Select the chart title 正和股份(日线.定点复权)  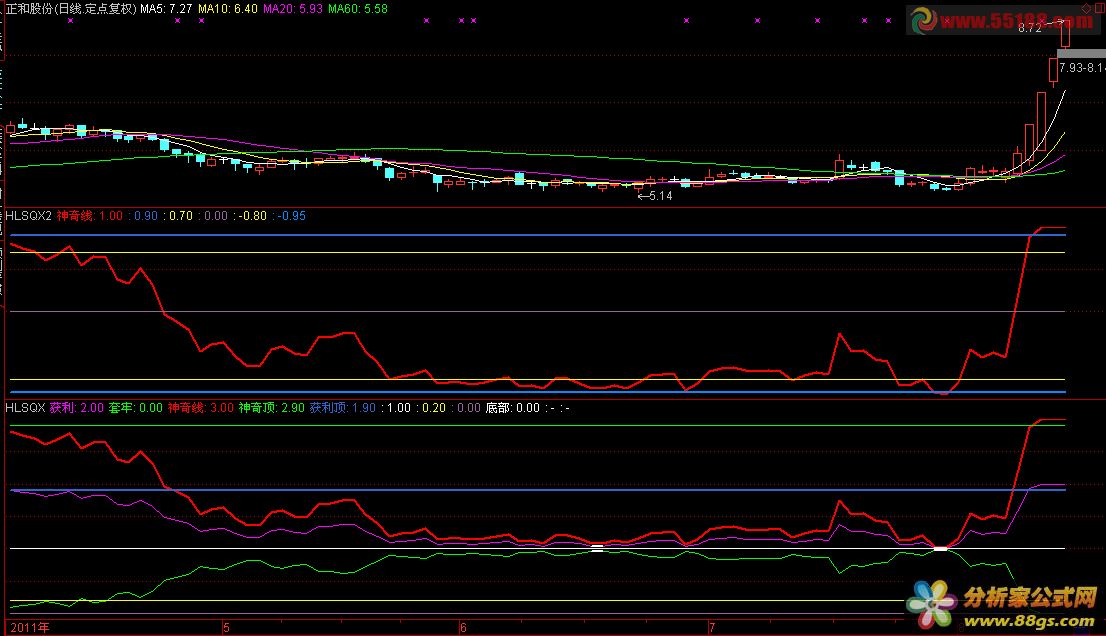pos(71,8)
